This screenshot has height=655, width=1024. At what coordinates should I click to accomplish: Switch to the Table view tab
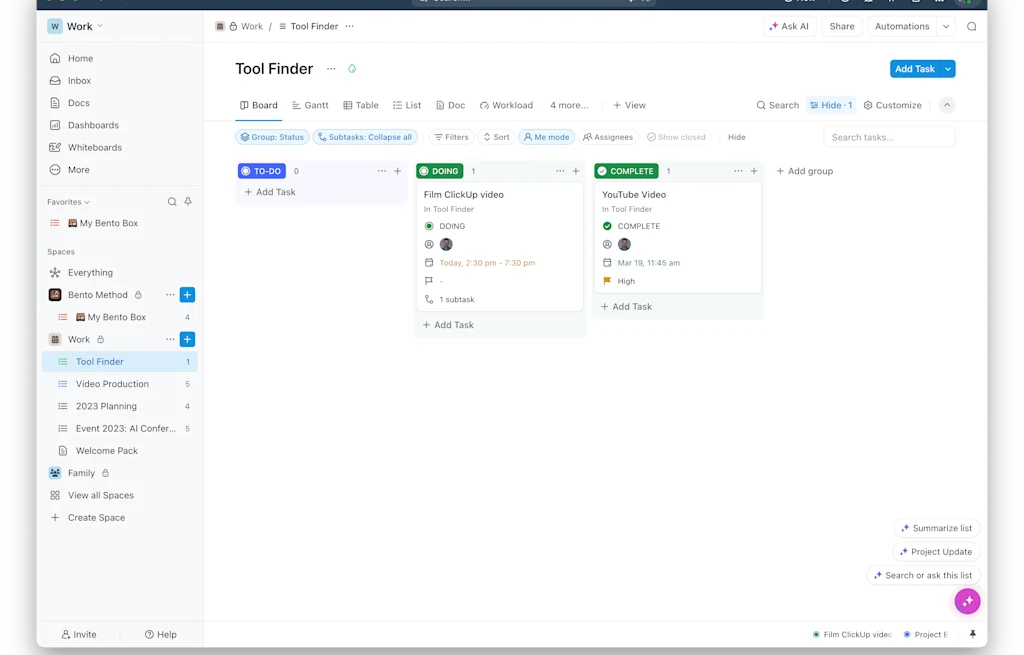point(361,105)
